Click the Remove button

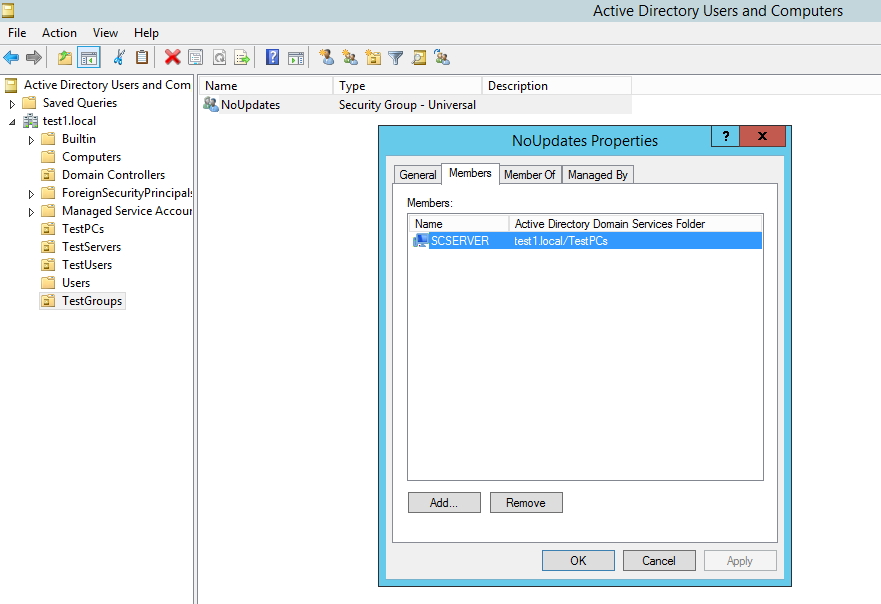coord(526,503)
